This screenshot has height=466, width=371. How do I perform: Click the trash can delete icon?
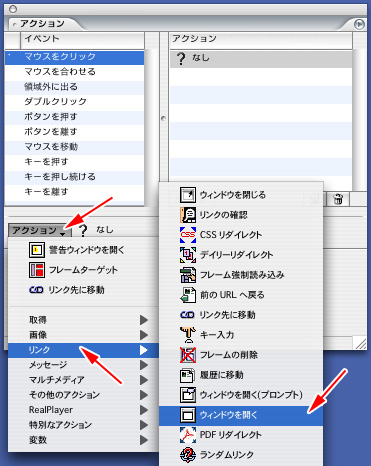coord(337,199)
